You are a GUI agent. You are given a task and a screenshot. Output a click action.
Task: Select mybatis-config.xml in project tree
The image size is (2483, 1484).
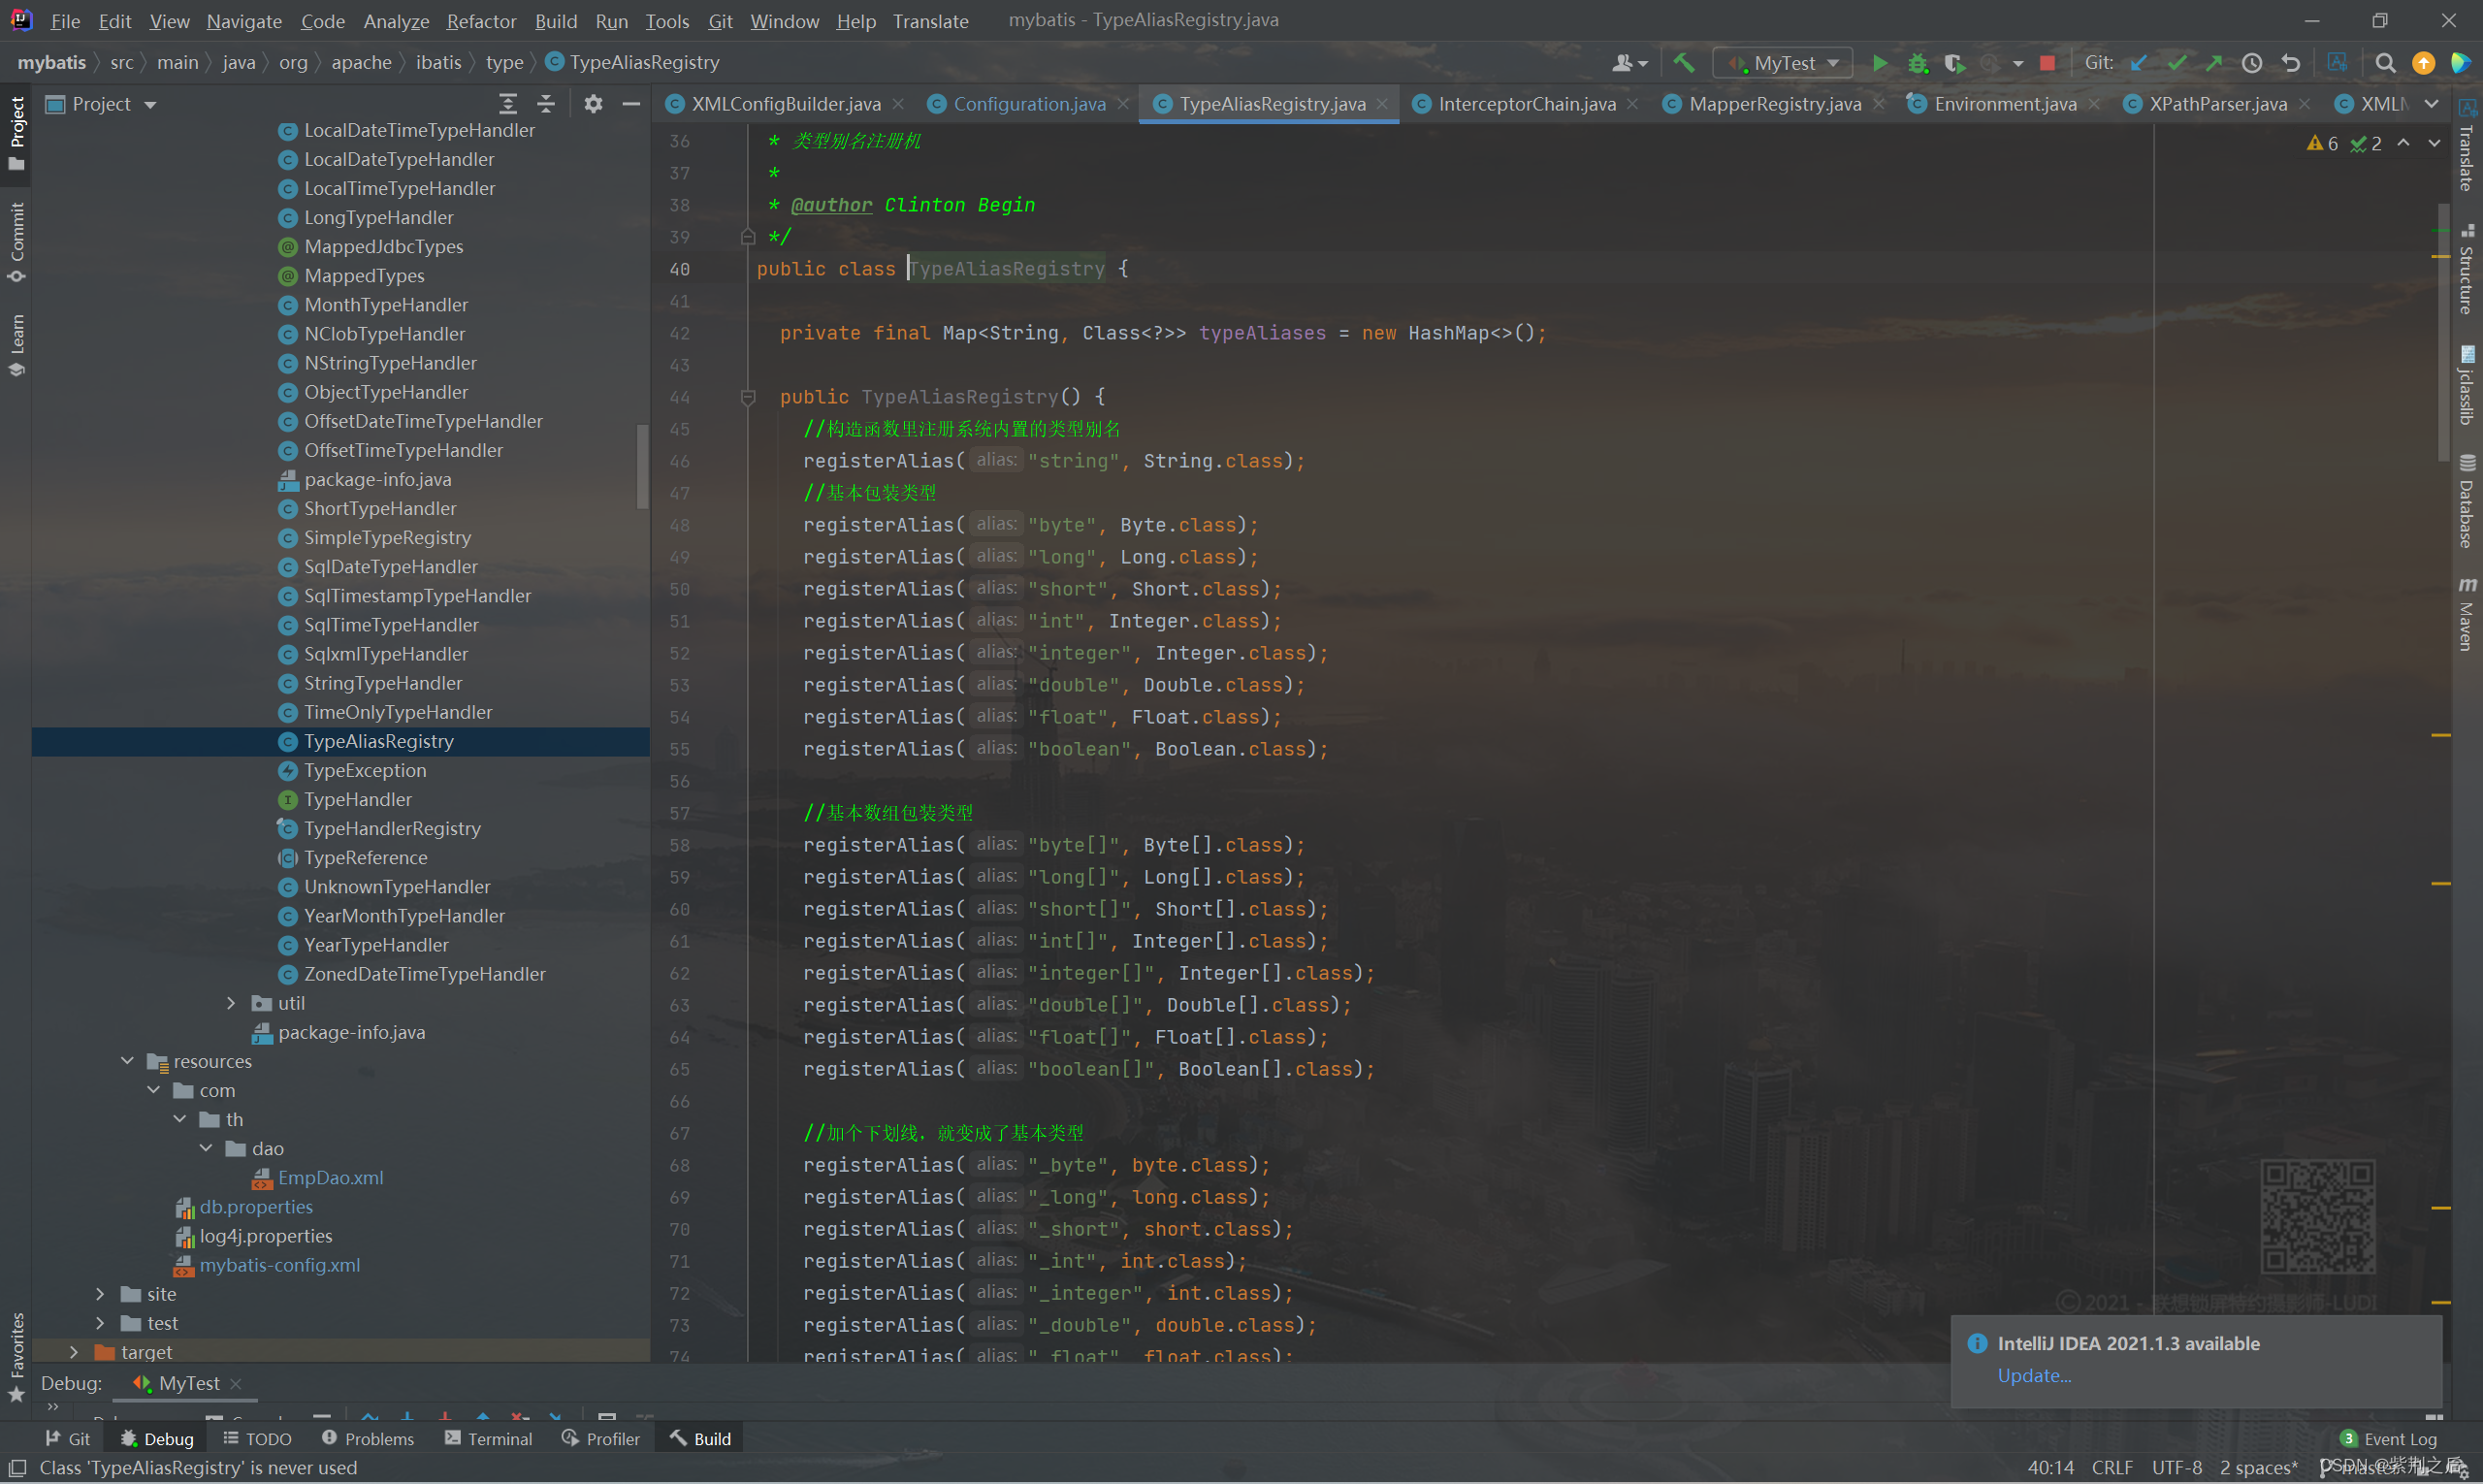pyautogui.click(x=279, y=1265)
